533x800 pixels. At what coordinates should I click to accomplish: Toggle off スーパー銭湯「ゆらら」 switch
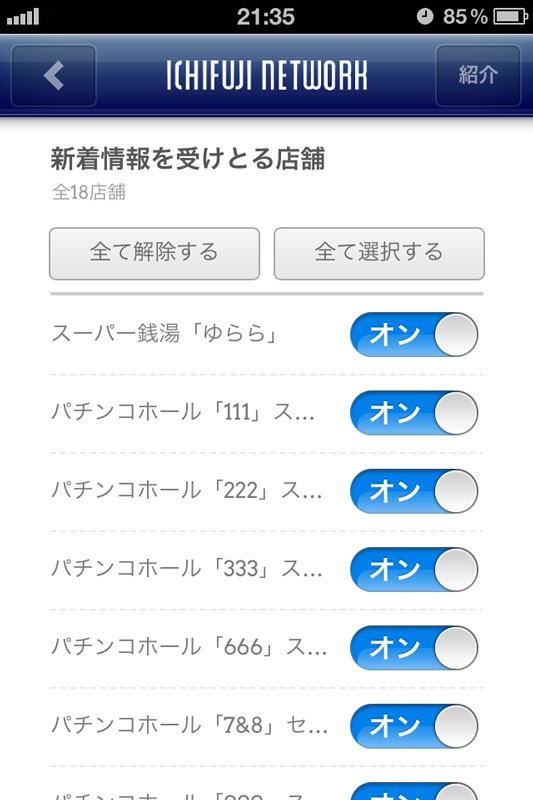click(414, 335)
